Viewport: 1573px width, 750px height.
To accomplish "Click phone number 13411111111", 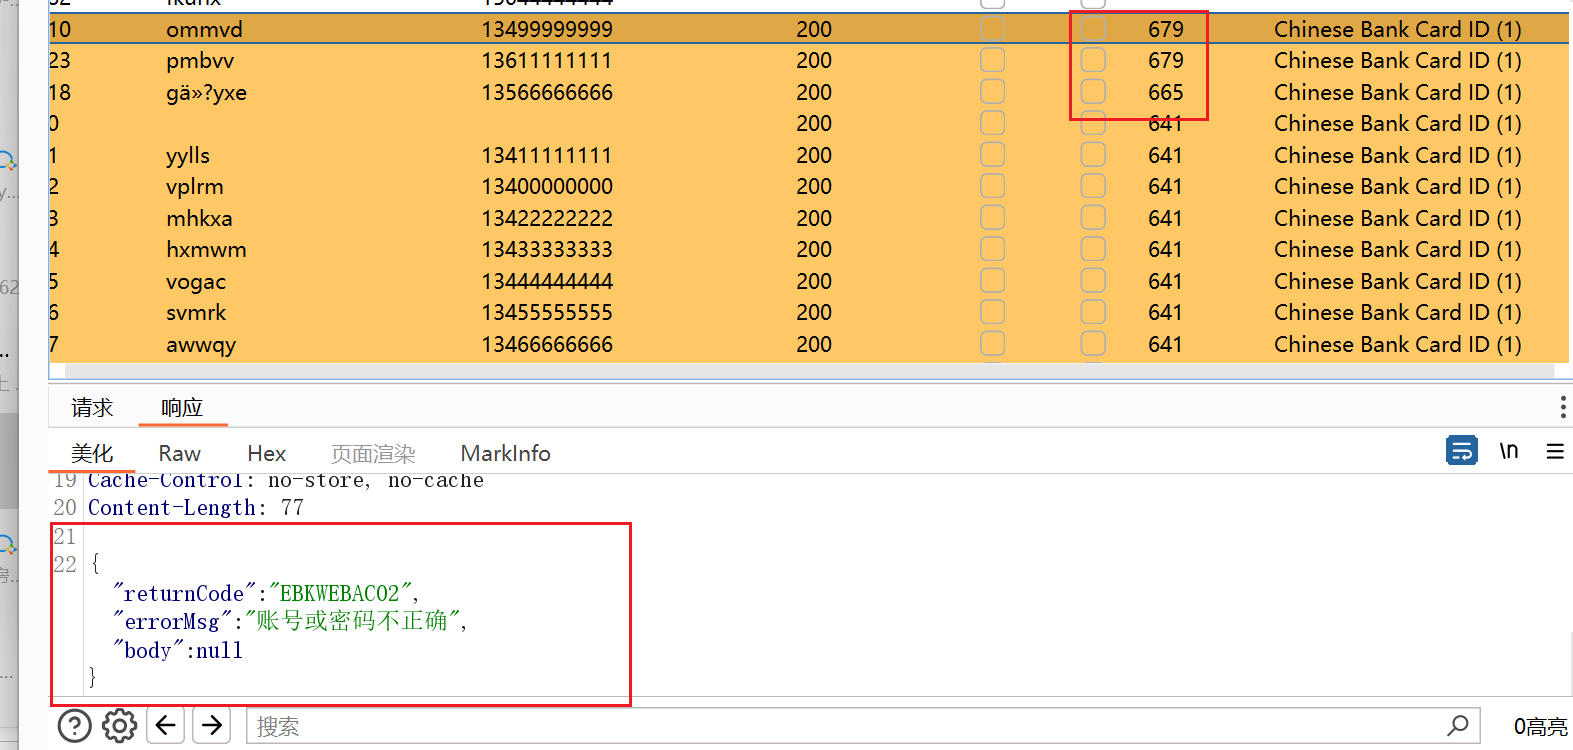I will click(547, 156).
